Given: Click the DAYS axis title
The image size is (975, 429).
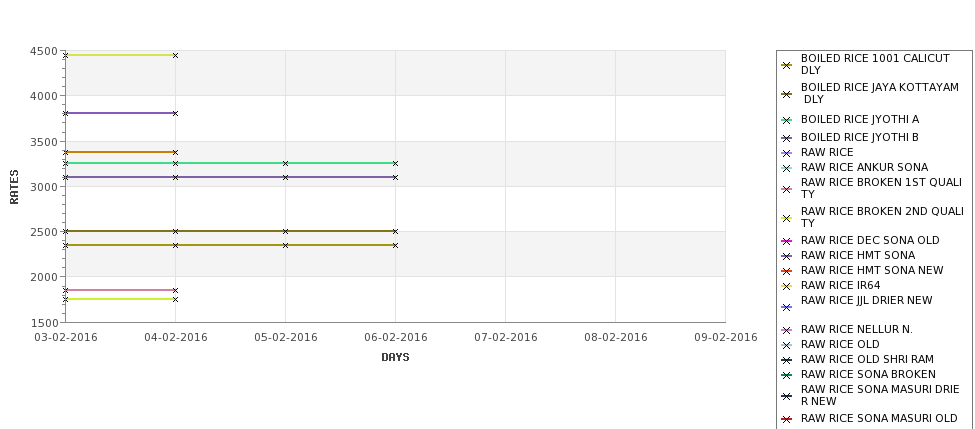Looking at the screenshot, I should tap(395, 358).
